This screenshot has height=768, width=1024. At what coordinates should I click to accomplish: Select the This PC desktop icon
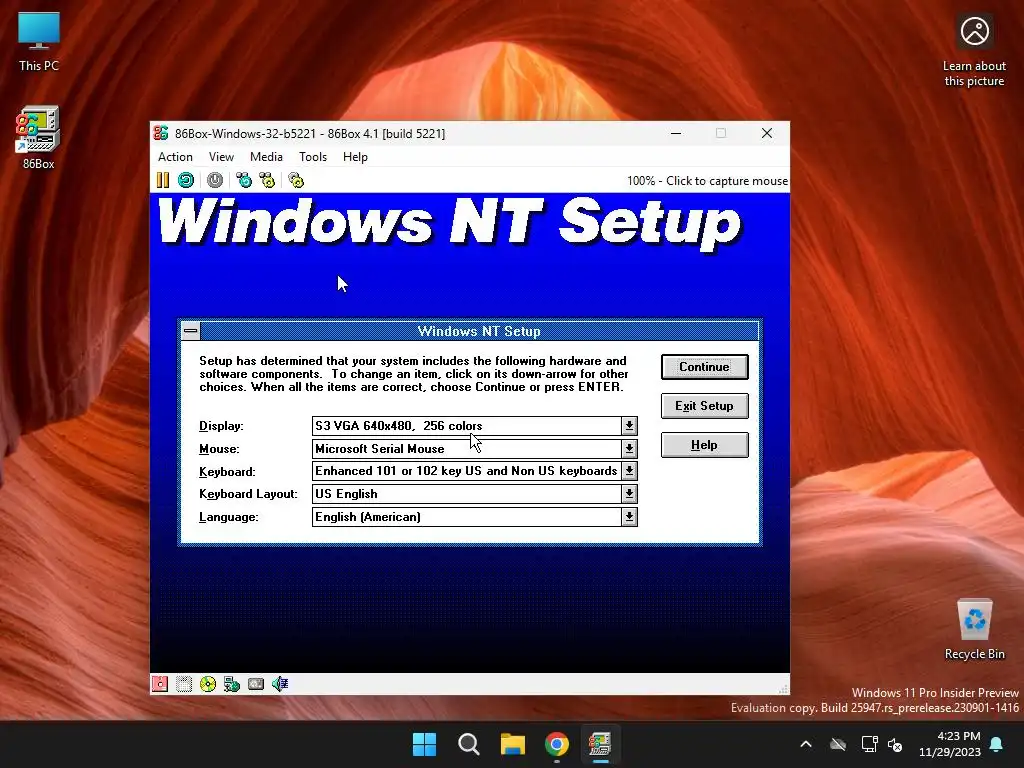tap(39, 40)
